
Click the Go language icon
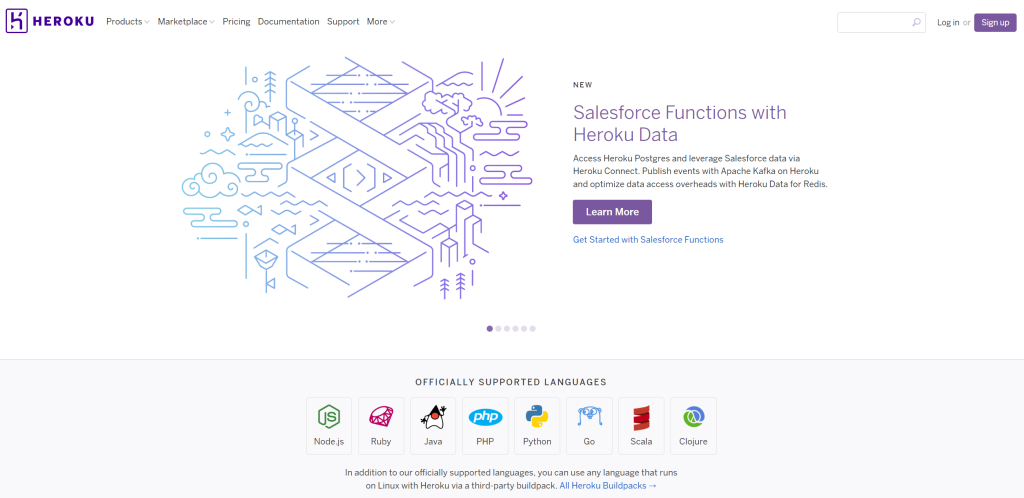click(589, 425)
